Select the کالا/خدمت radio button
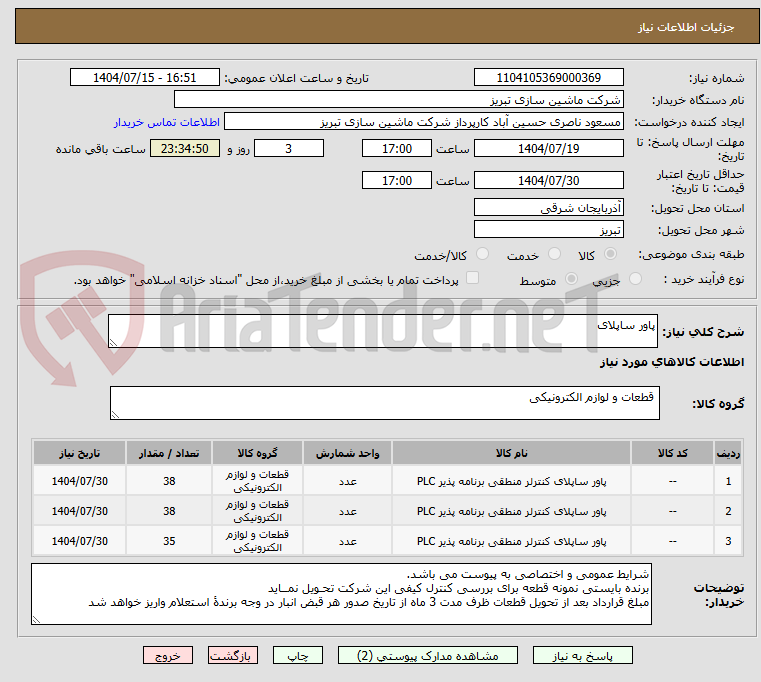 pos(482,254)
